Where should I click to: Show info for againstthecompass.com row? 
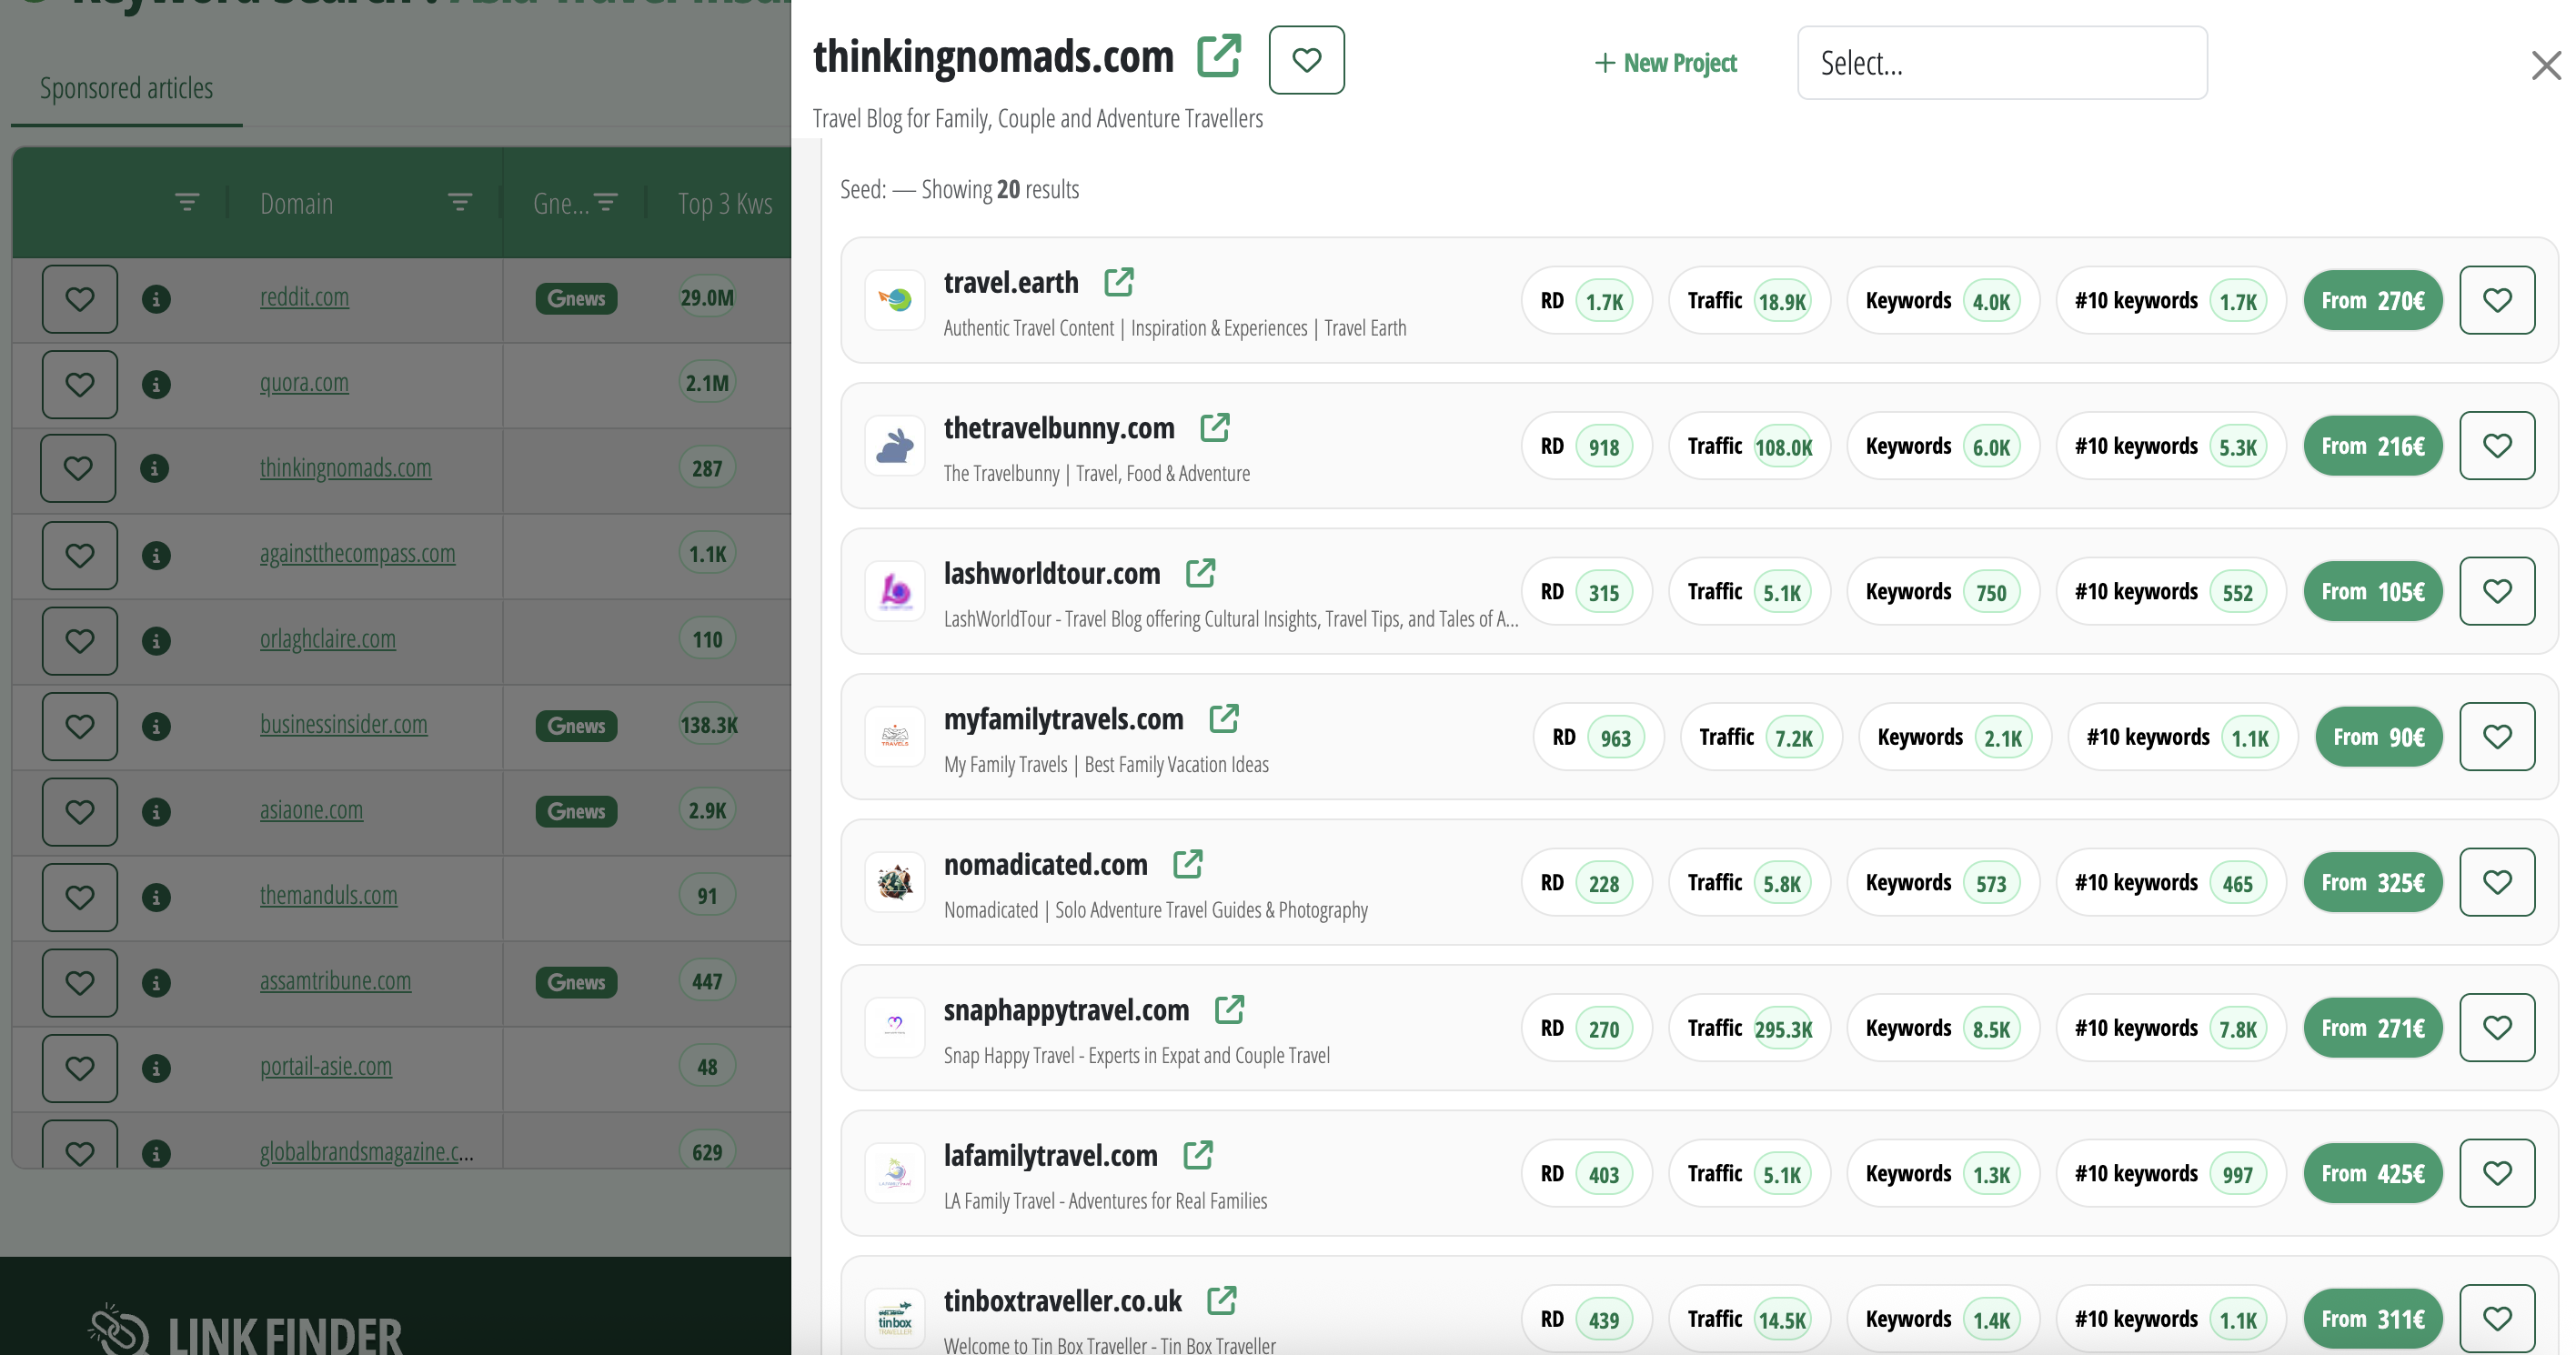[156, 555]
